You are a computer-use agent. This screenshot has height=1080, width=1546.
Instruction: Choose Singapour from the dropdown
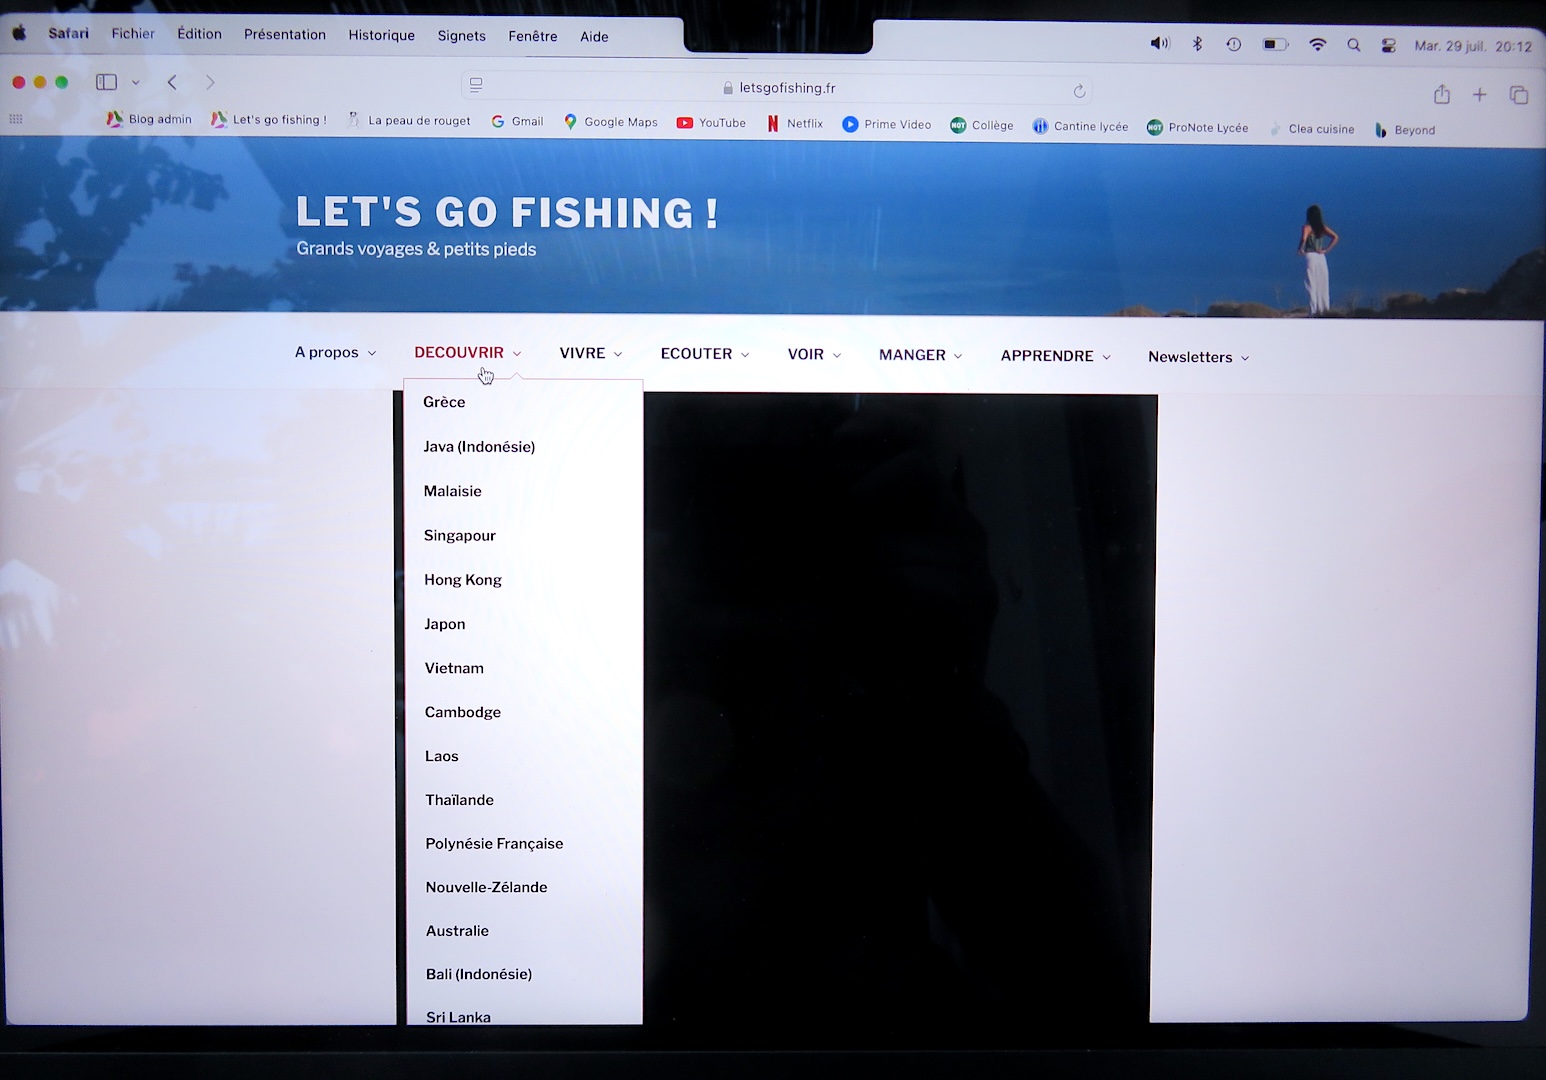click(460, 535)
